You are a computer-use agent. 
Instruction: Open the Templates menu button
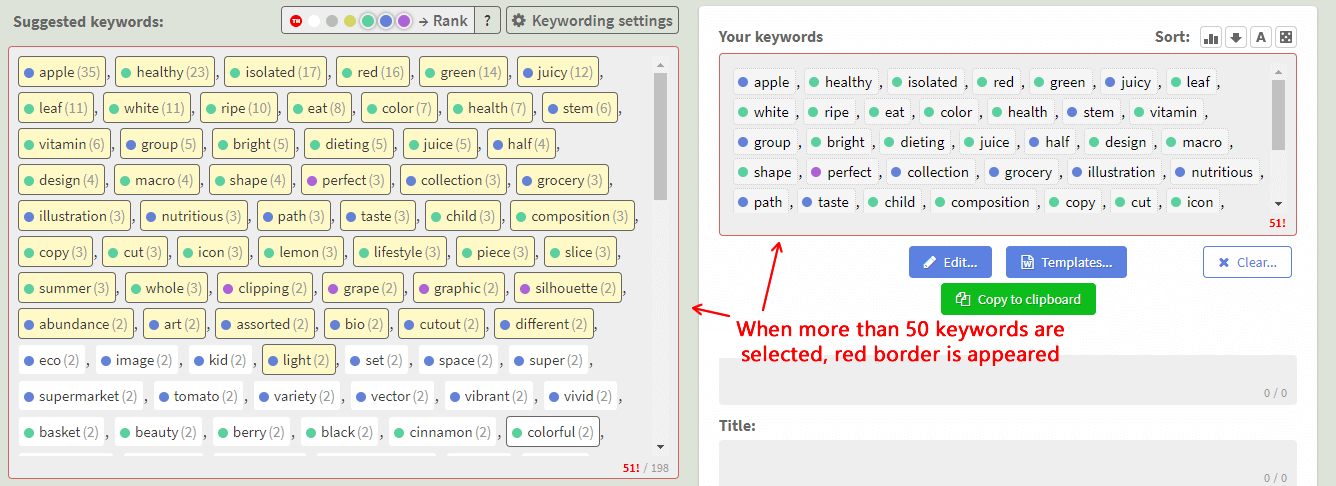[1066, 262]
